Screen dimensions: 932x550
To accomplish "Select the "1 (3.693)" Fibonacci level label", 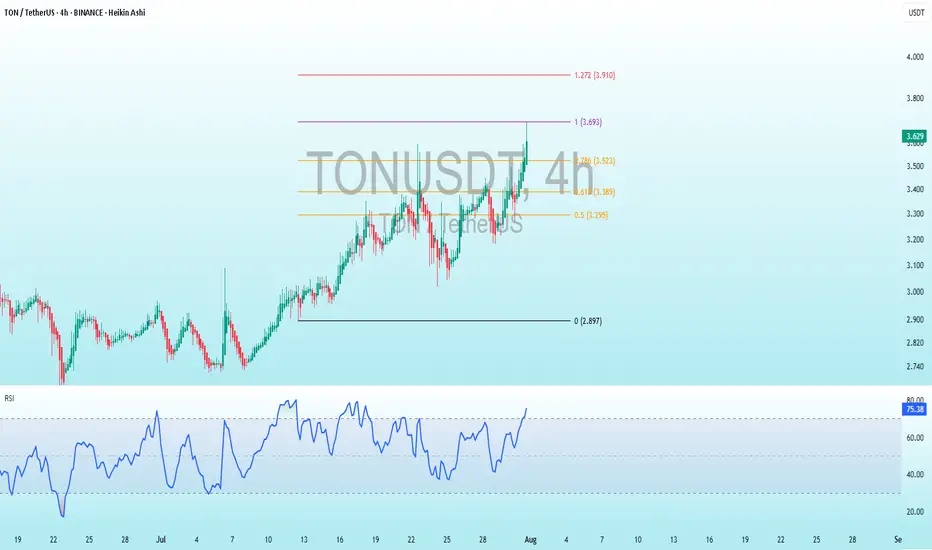I will 588,122.
